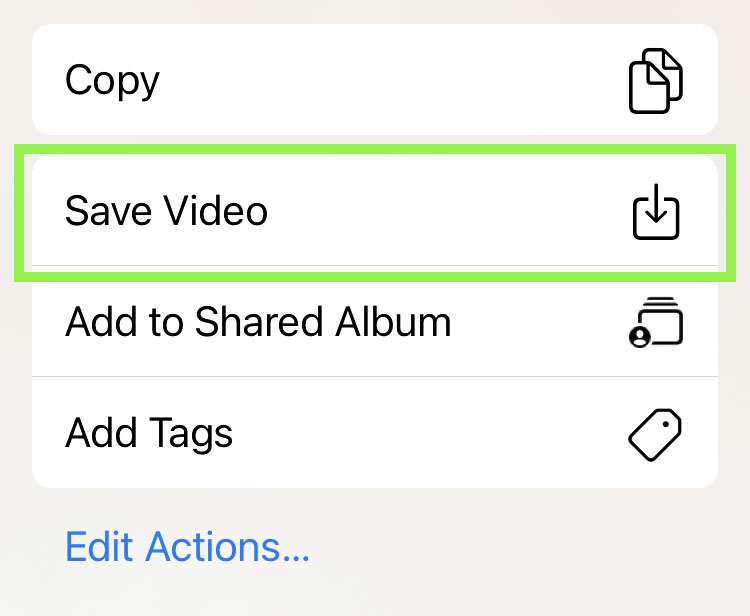
Task: Tap the white Copy card
Action: [375, 80]
